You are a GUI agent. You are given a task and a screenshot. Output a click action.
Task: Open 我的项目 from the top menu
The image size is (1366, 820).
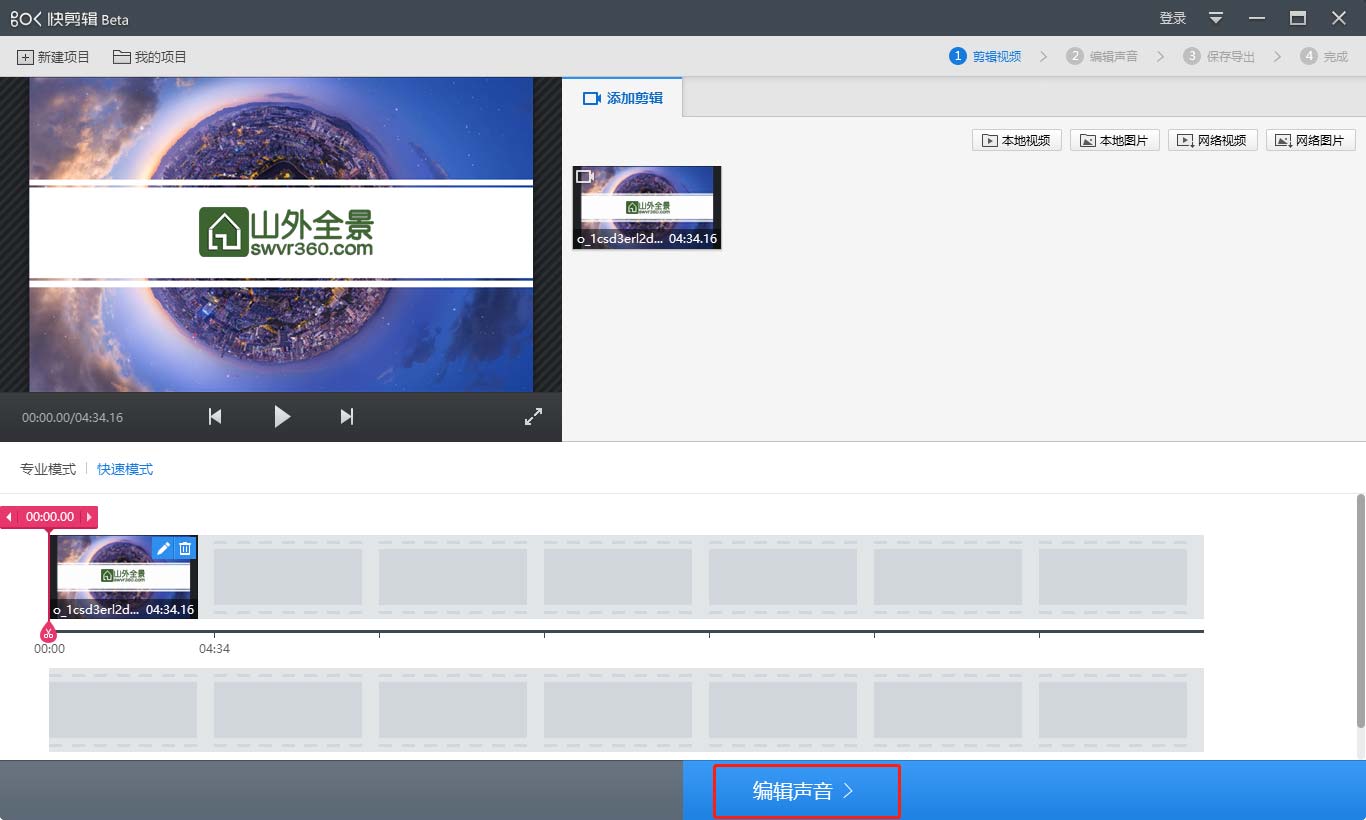[150, 57]
